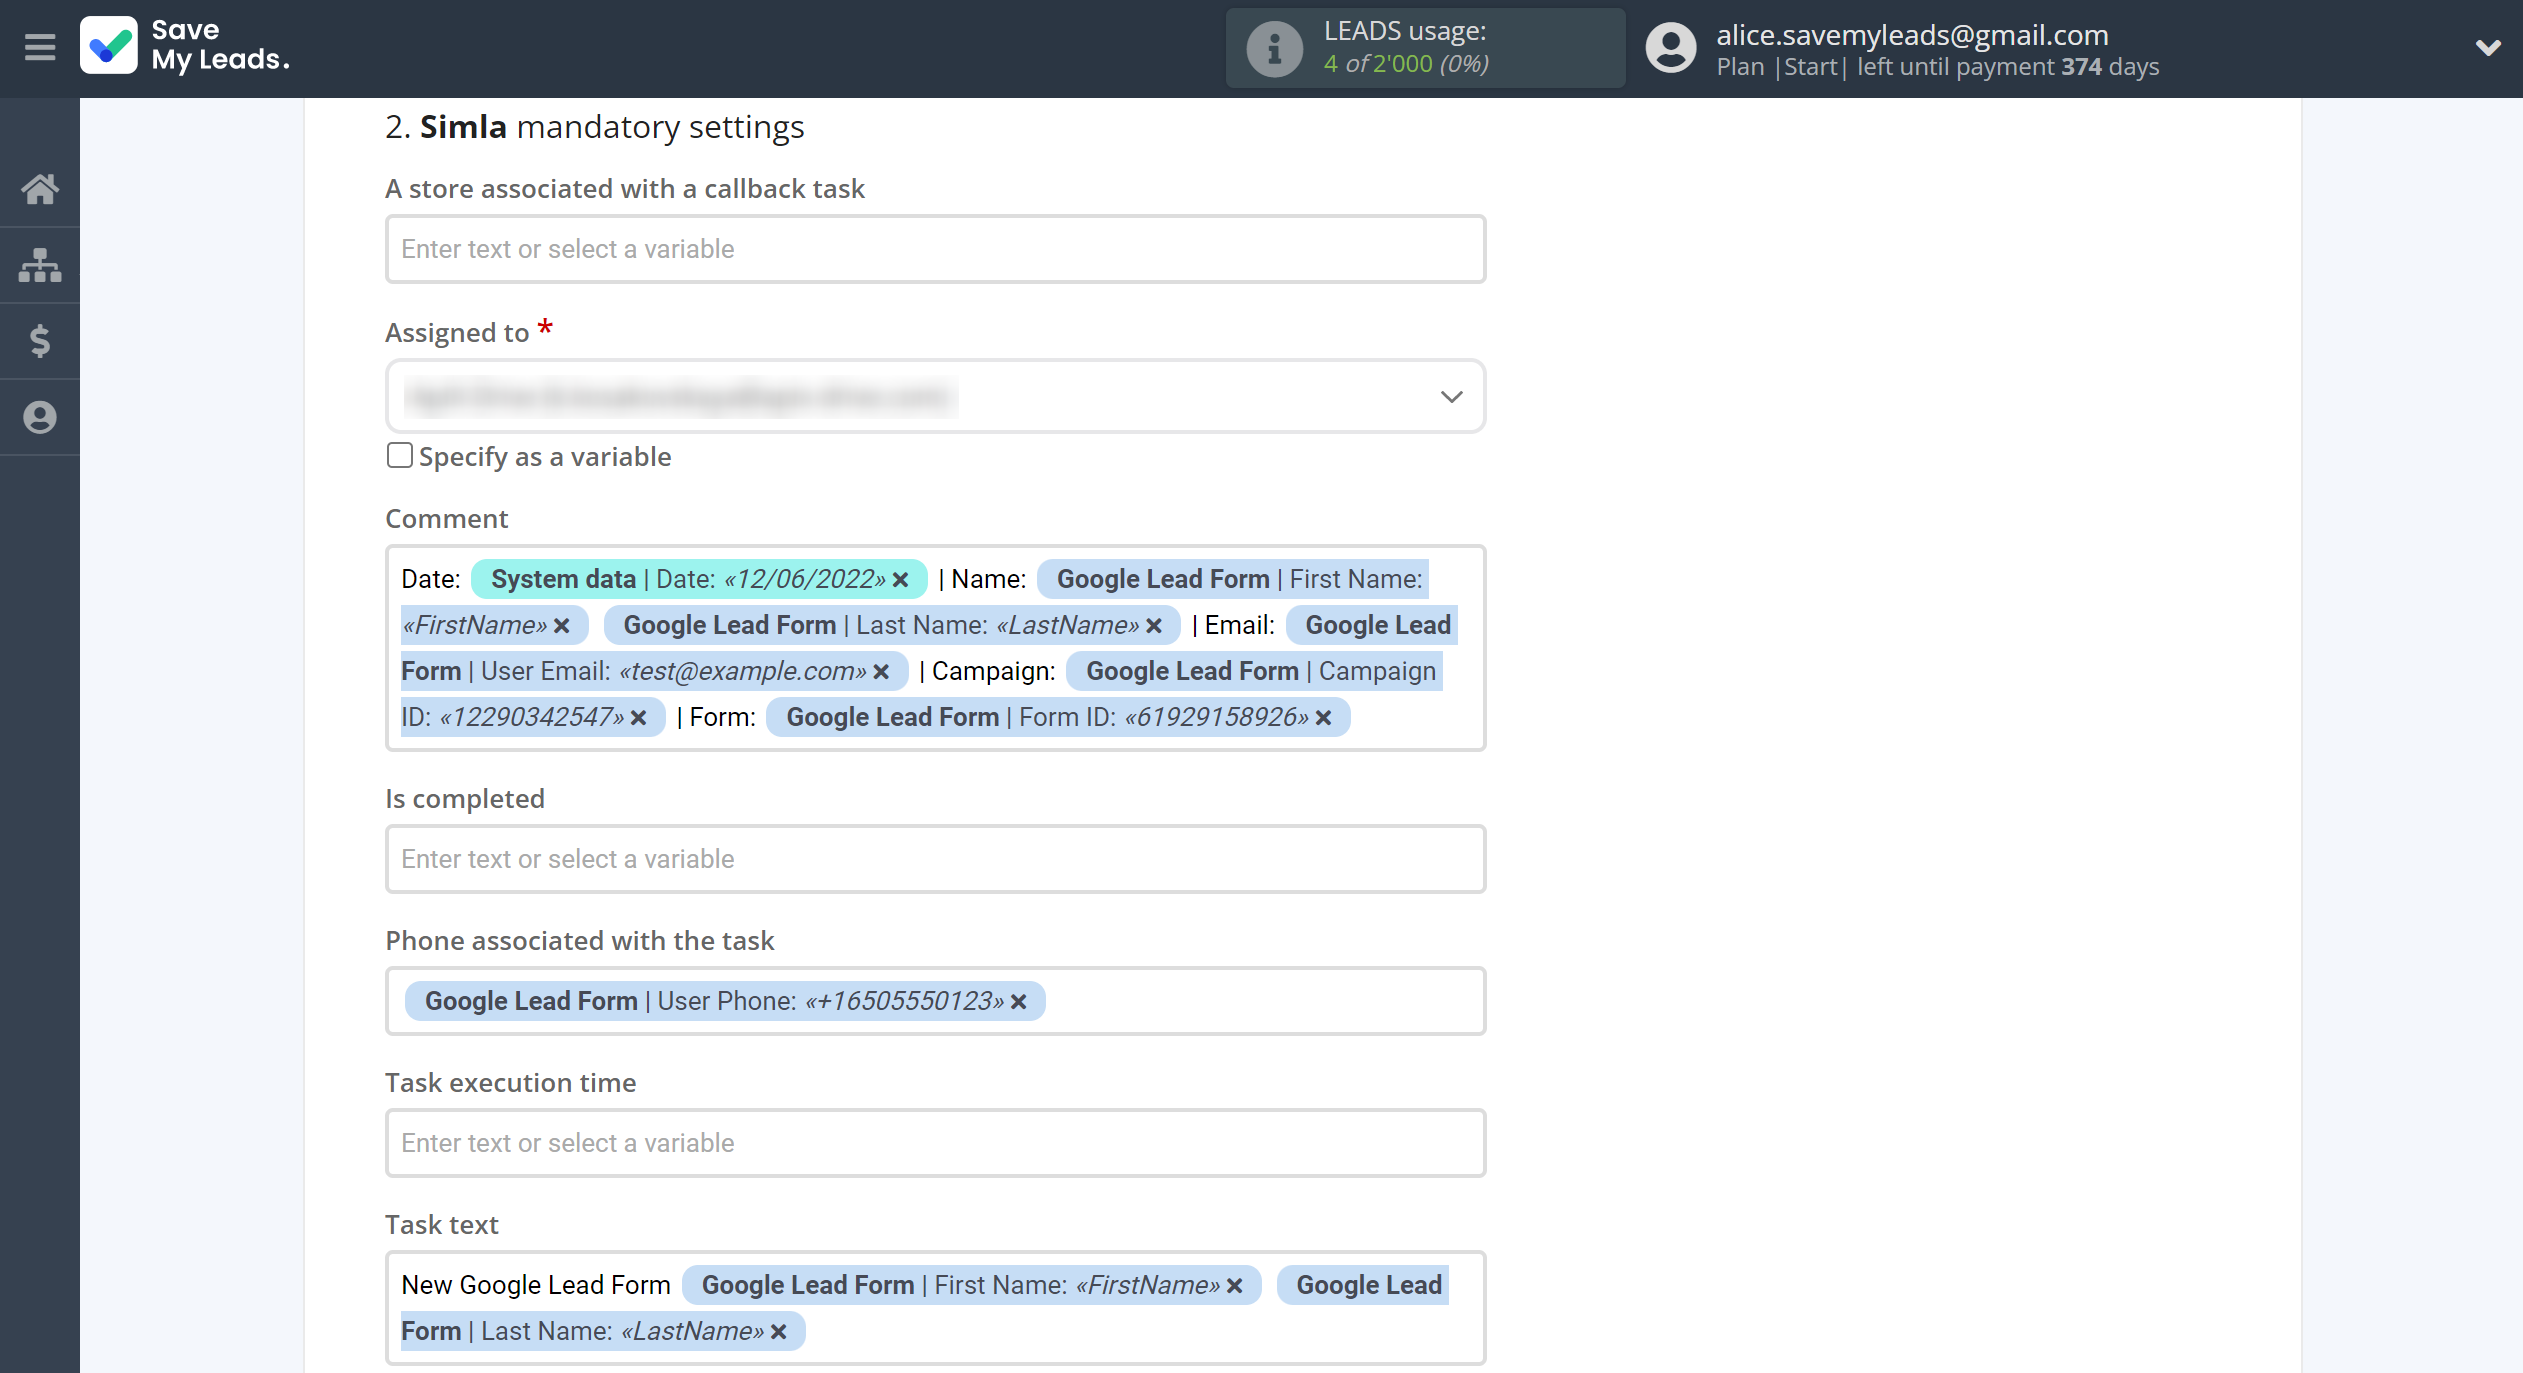Toggle Specify as a variable checkbox
Screen dimensions: 2523x1373
tap(399, 456)
